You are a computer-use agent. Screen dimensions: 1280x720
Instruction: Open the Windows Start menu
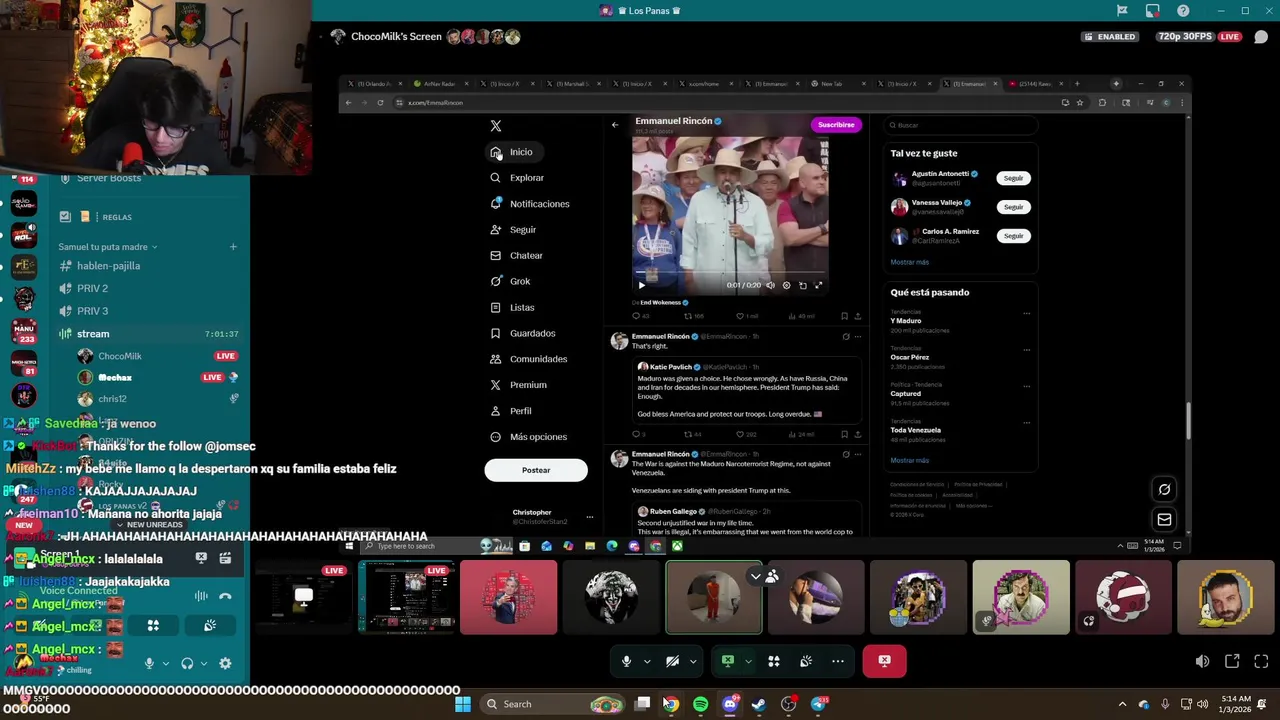point(462,704)
